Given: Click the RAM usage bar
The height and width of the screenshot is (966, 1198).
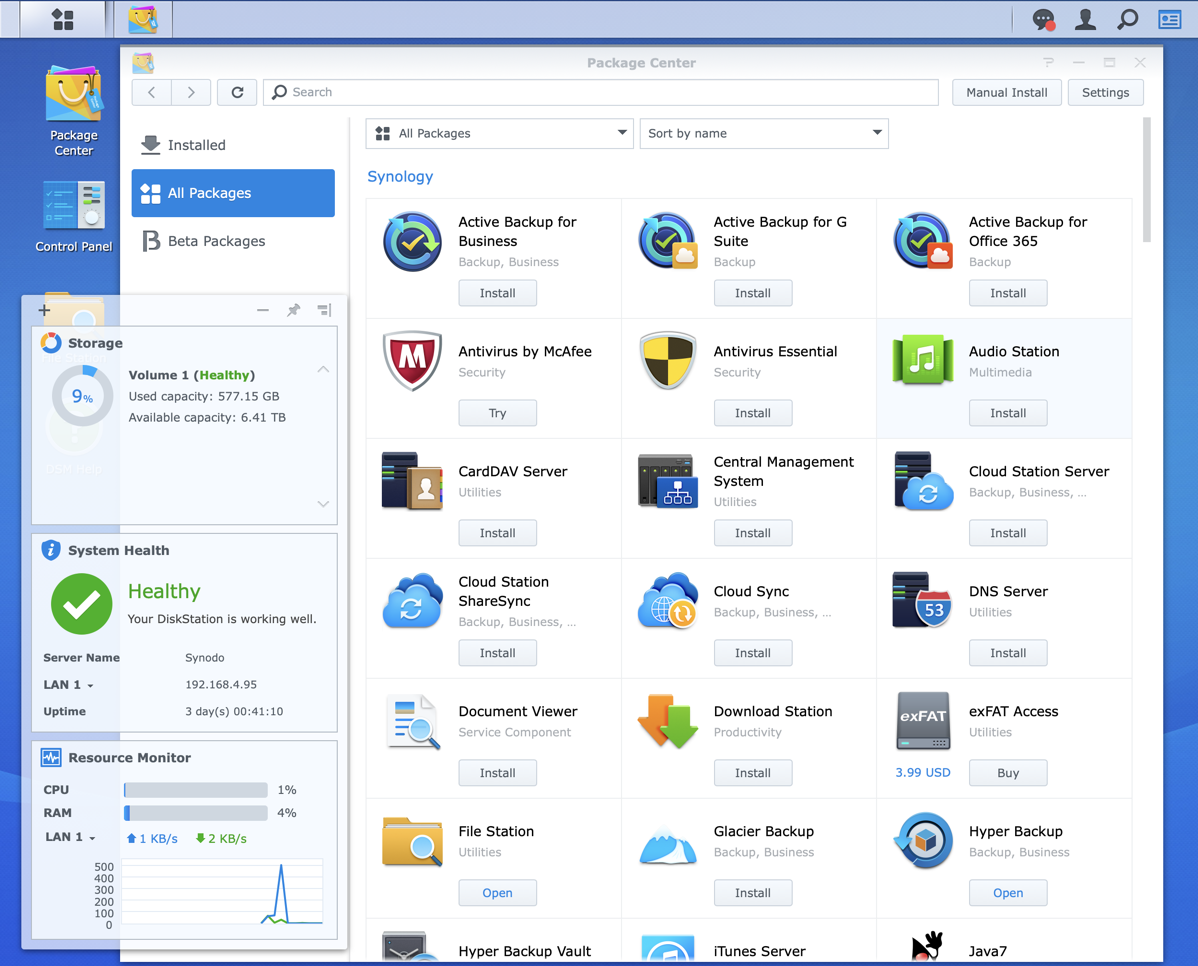Looking at the screenshot, I should [196, 813].
